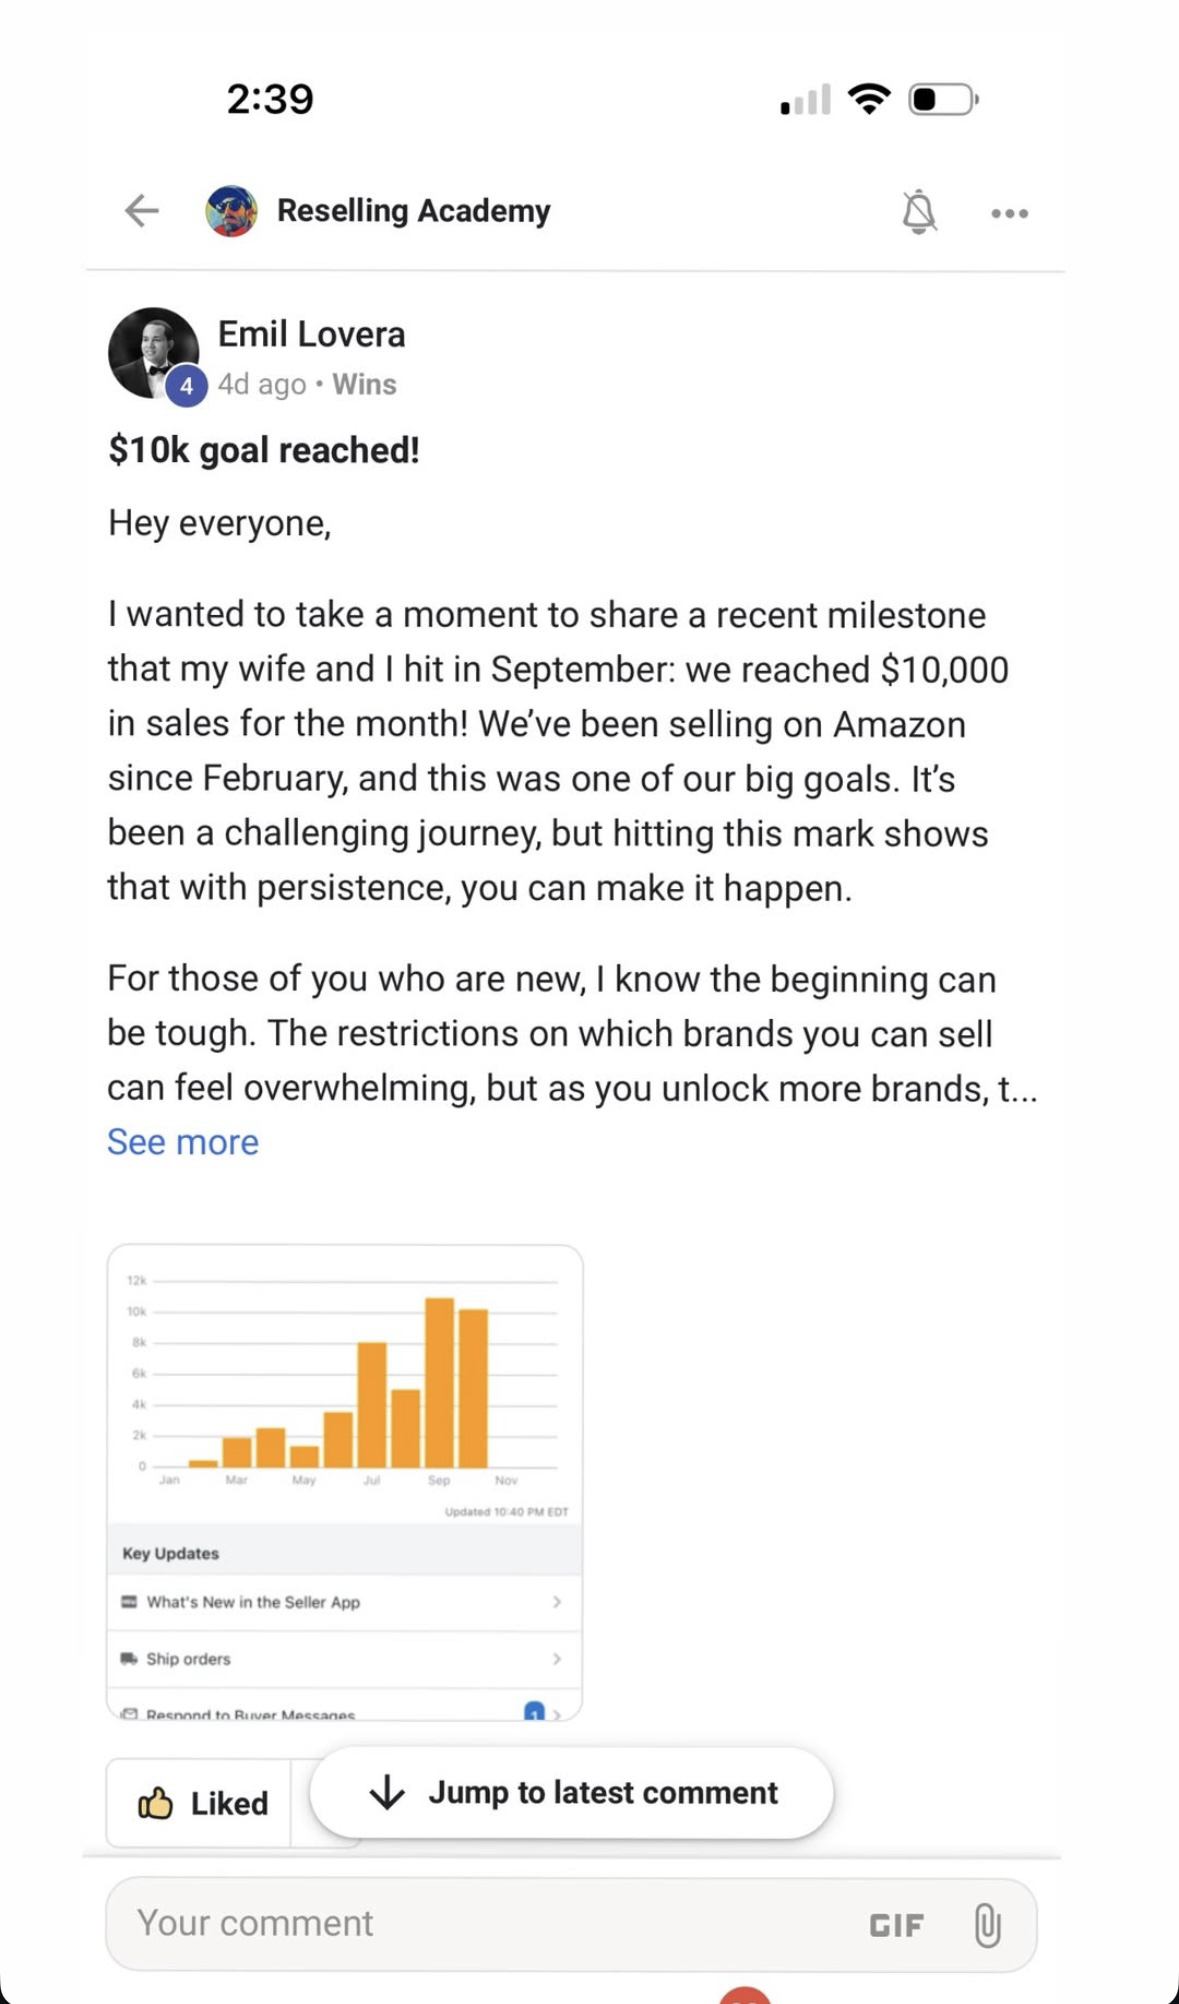Expand post with See more
The image size is (1179, 2004).
183,1142
